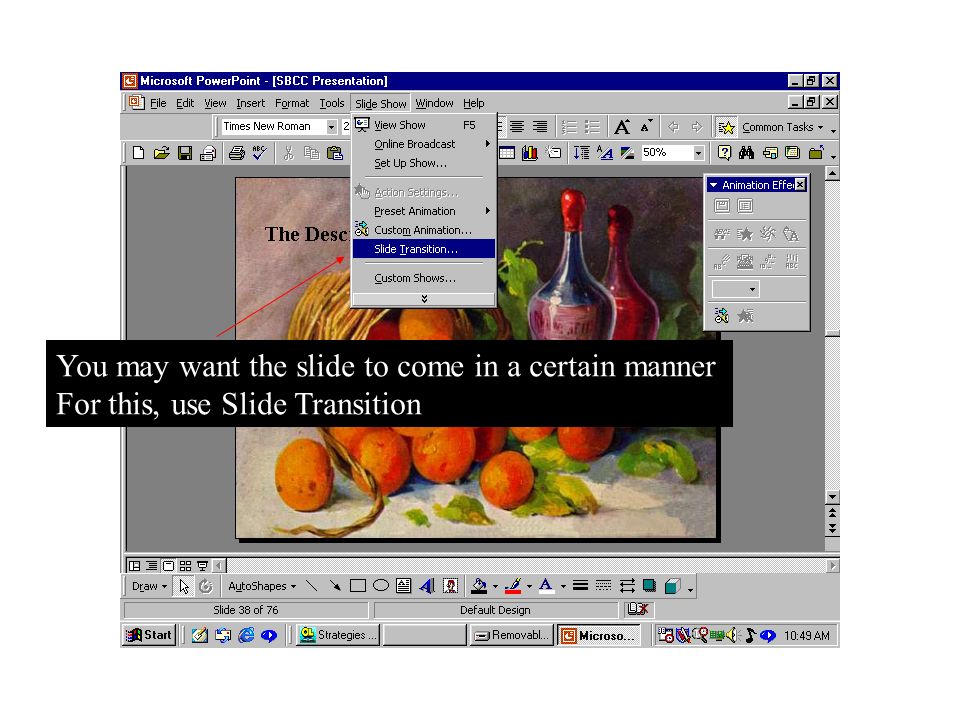Open the Times New Roman font dropdown
The height and width of the screenshot is (720, 960).
[x=331, y=127]
